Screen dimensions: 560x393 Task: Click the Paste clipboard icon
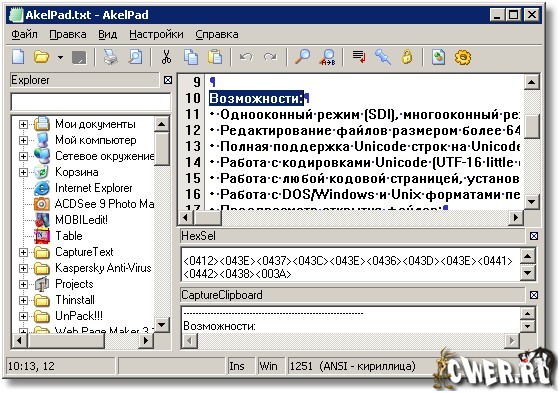point(215,57)
